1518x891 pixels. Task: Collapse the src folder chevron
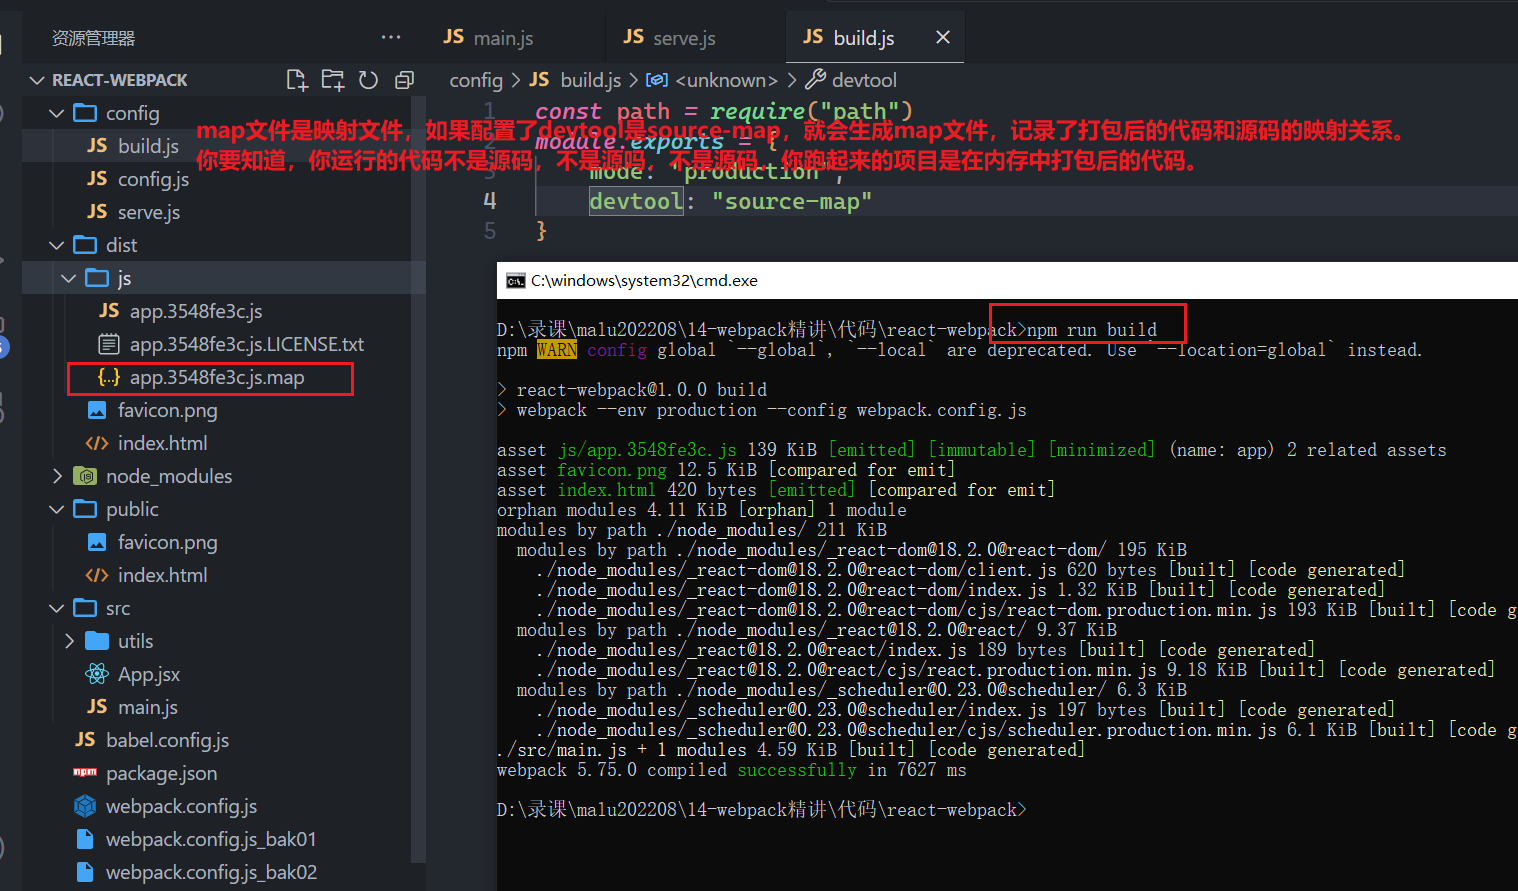coord(57,608)
